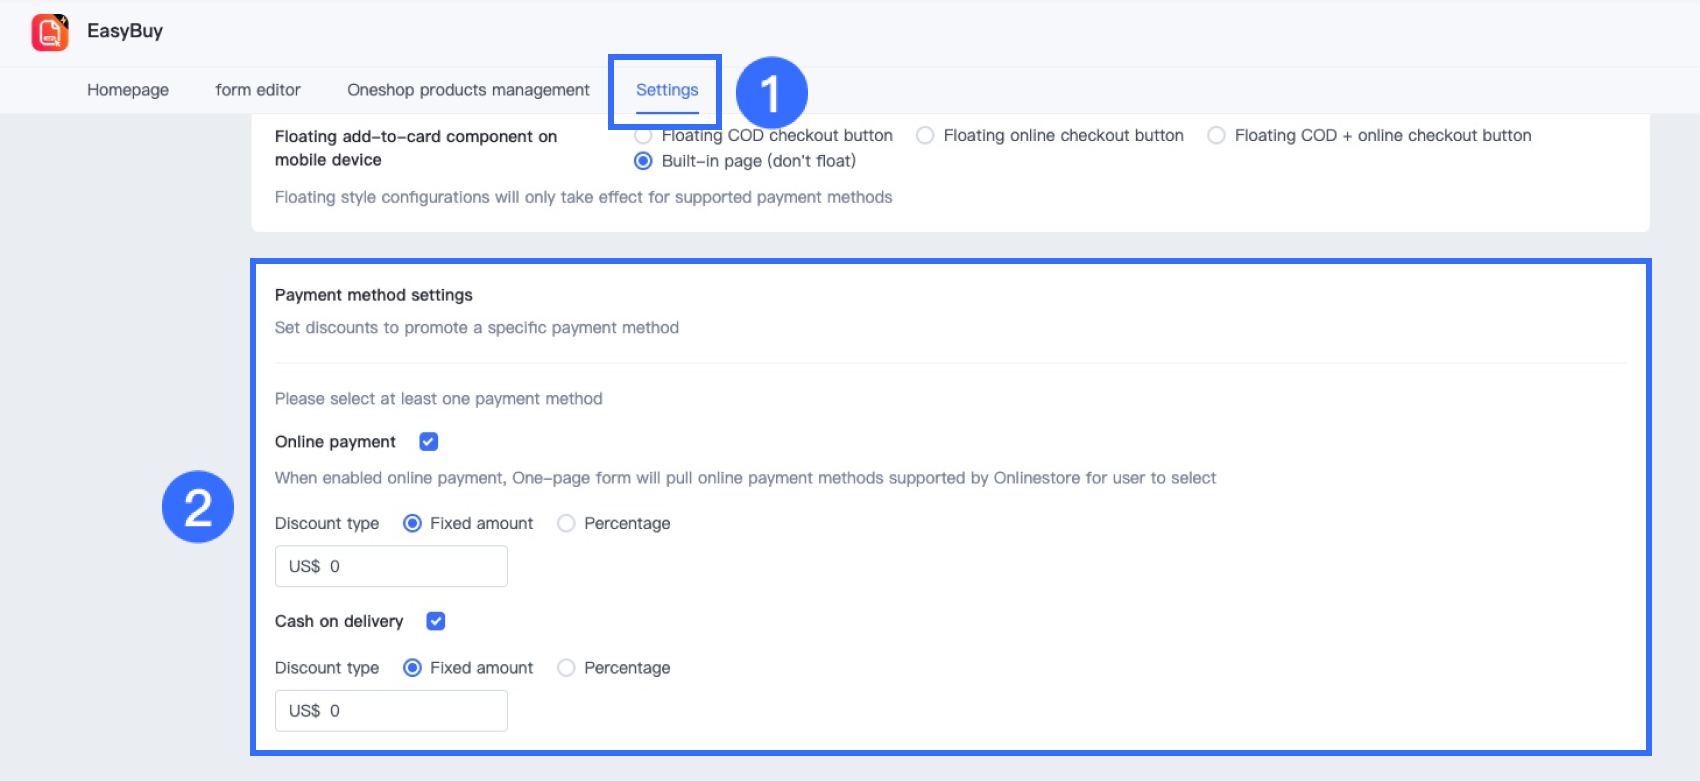Open the form editor tab
The height and width of the screenshot is (781, 1700).
point(258,90)
